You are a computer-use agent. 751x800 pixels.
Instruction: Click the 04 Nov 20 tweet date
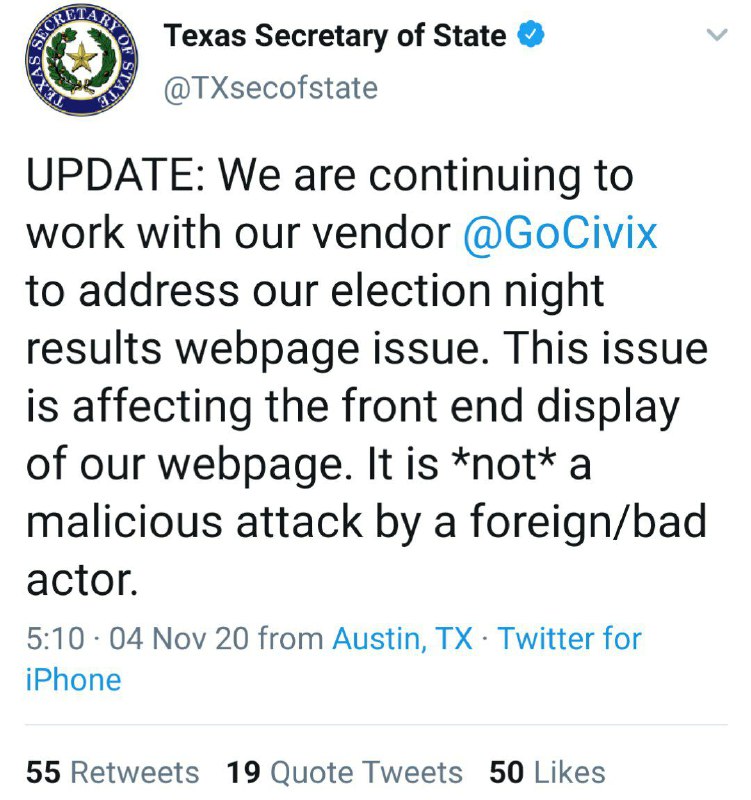[x=179, y=639]
